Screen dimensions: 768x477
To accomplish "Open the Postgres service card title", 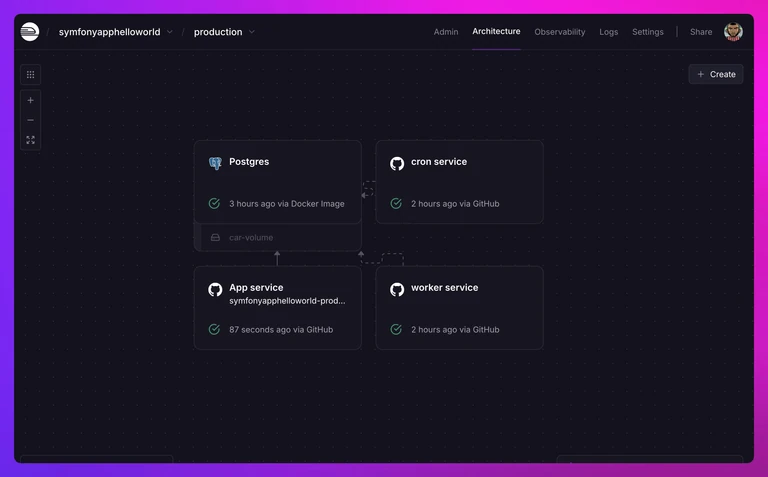I will pyautogui.click(x=249, y=162).
